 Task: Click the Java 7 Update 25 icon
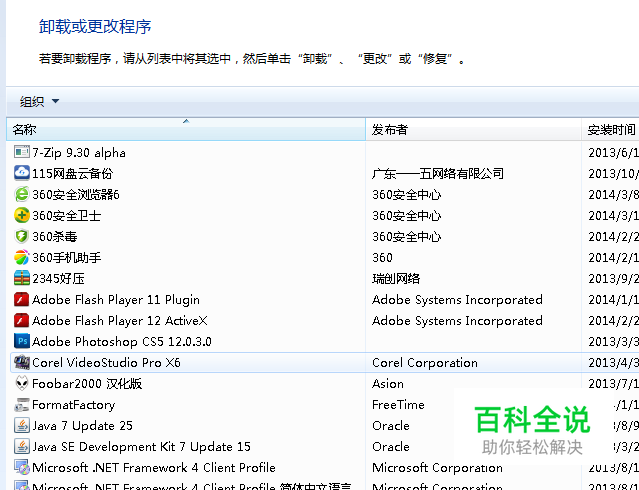click(22, 425)
